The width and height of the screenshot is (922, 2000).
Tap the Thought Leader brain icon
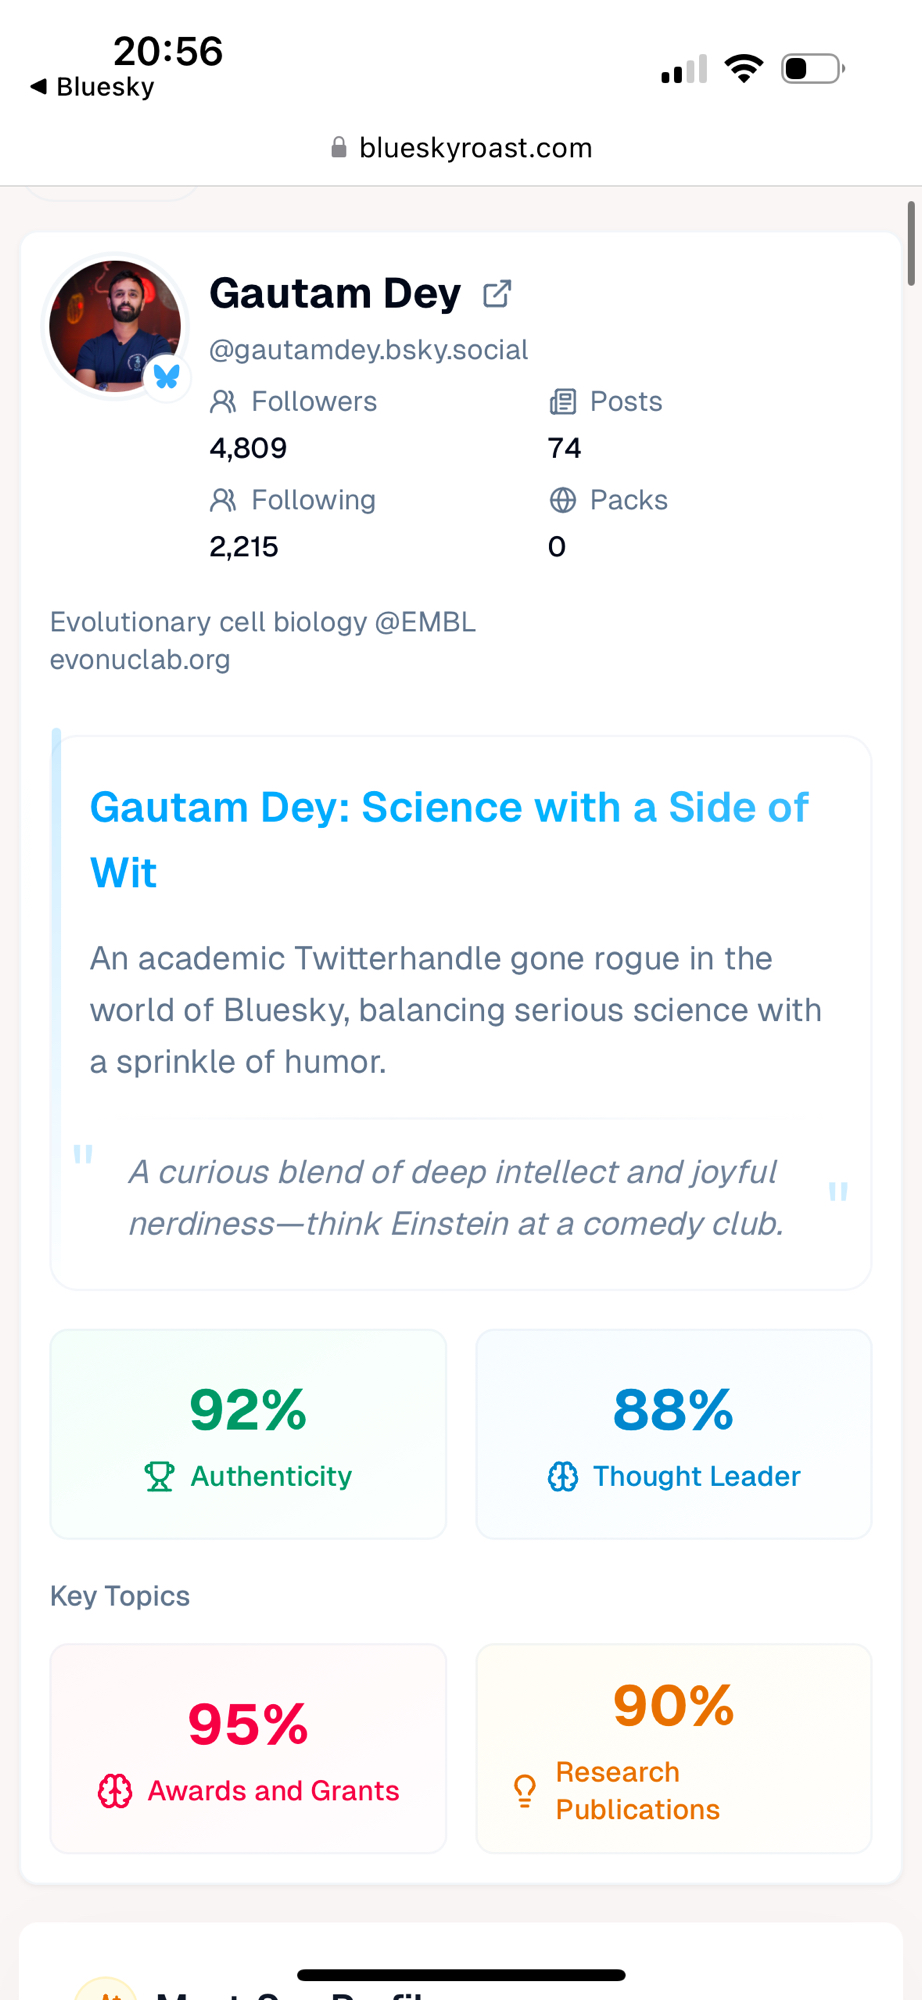tap(563, 1476)
